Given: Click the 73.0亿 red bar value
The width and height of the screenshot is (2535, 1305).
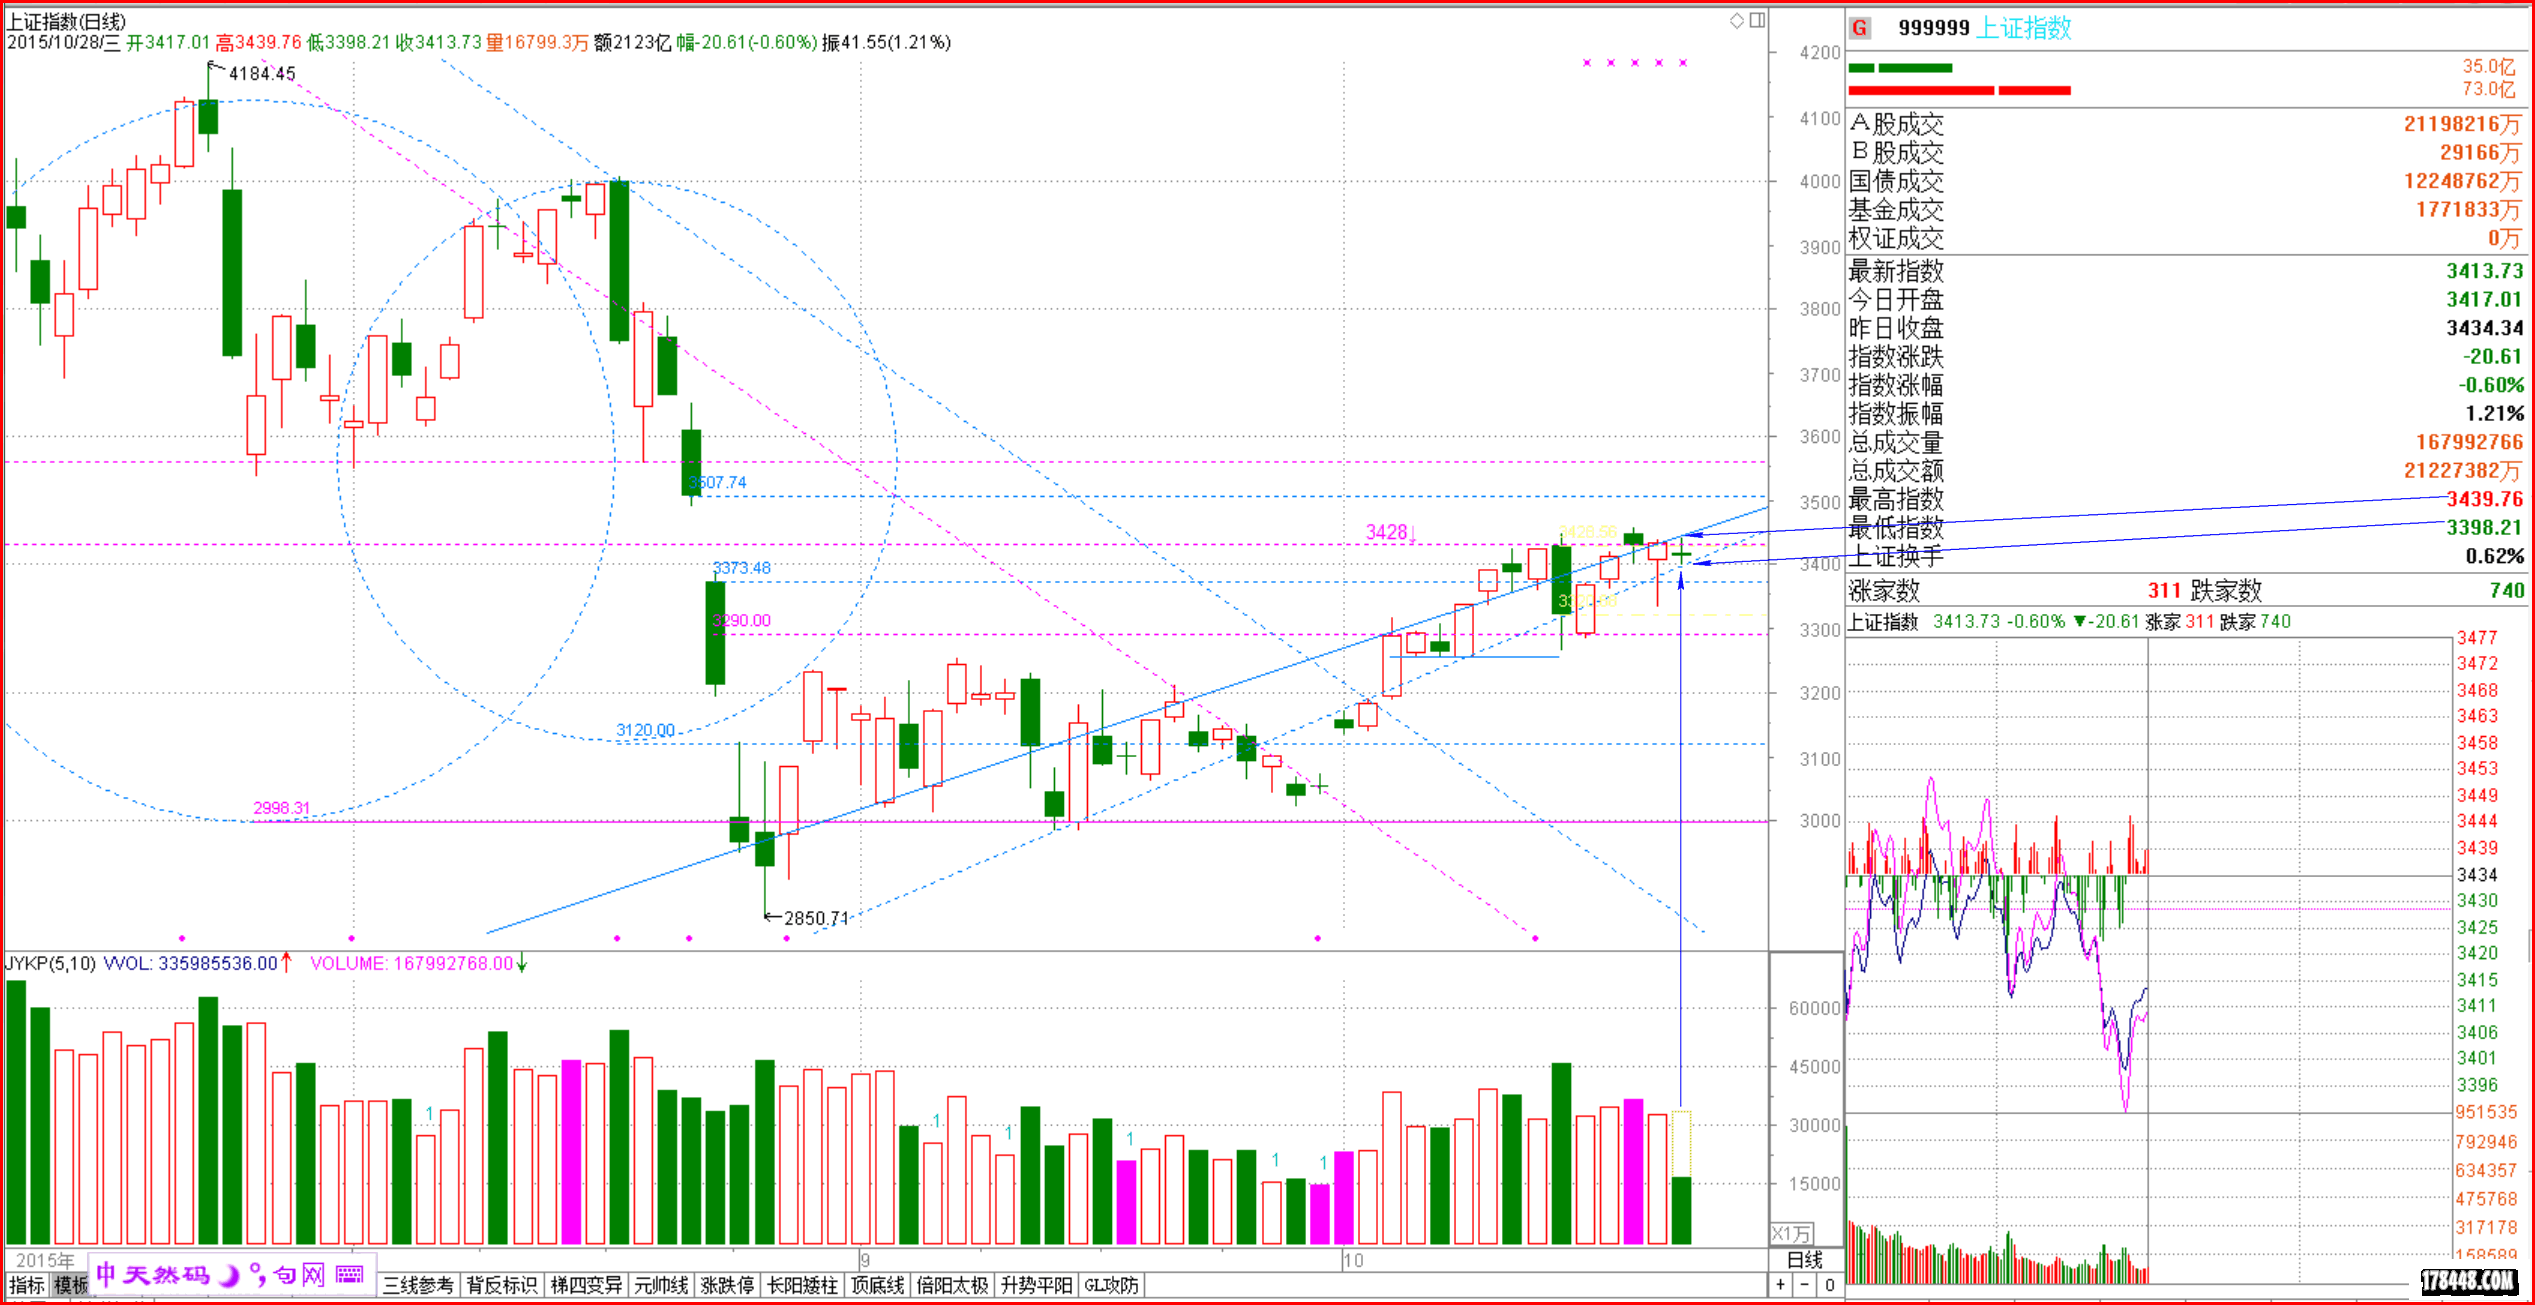Looking at the screenshot, I should (x=2489, y=90).
